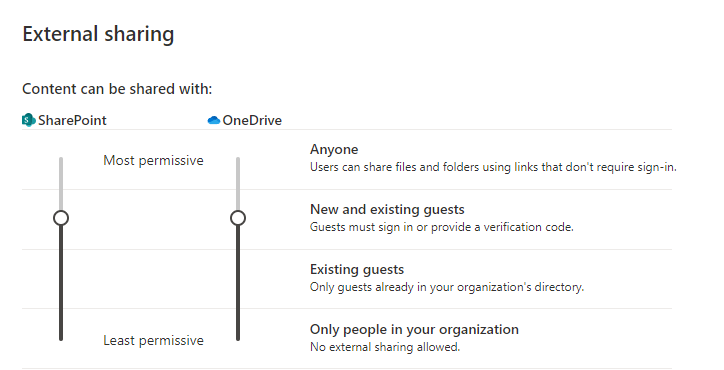Set OneDrive slider to least permissive bottom
724x370 pixels.
(x=238, y=339)
